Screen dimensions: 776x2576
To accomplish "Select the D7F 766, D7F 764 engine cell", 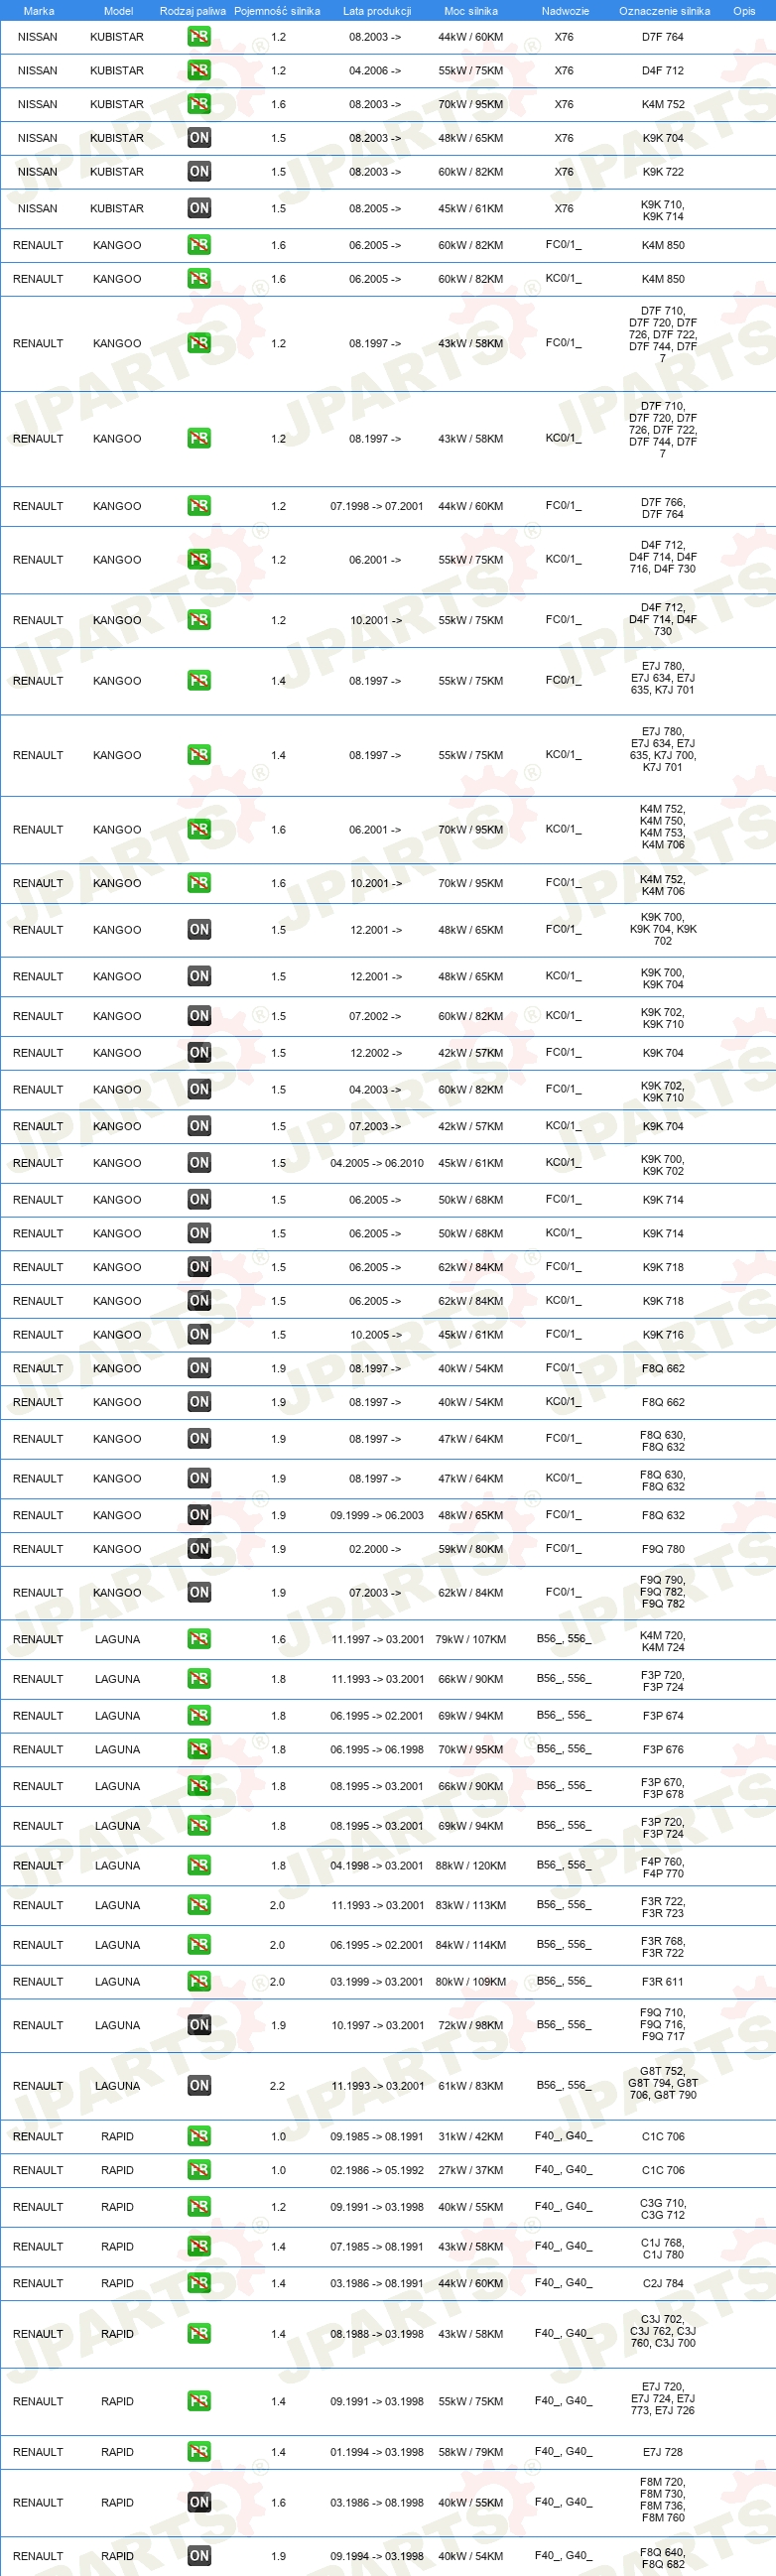I will tap(663, 508).
